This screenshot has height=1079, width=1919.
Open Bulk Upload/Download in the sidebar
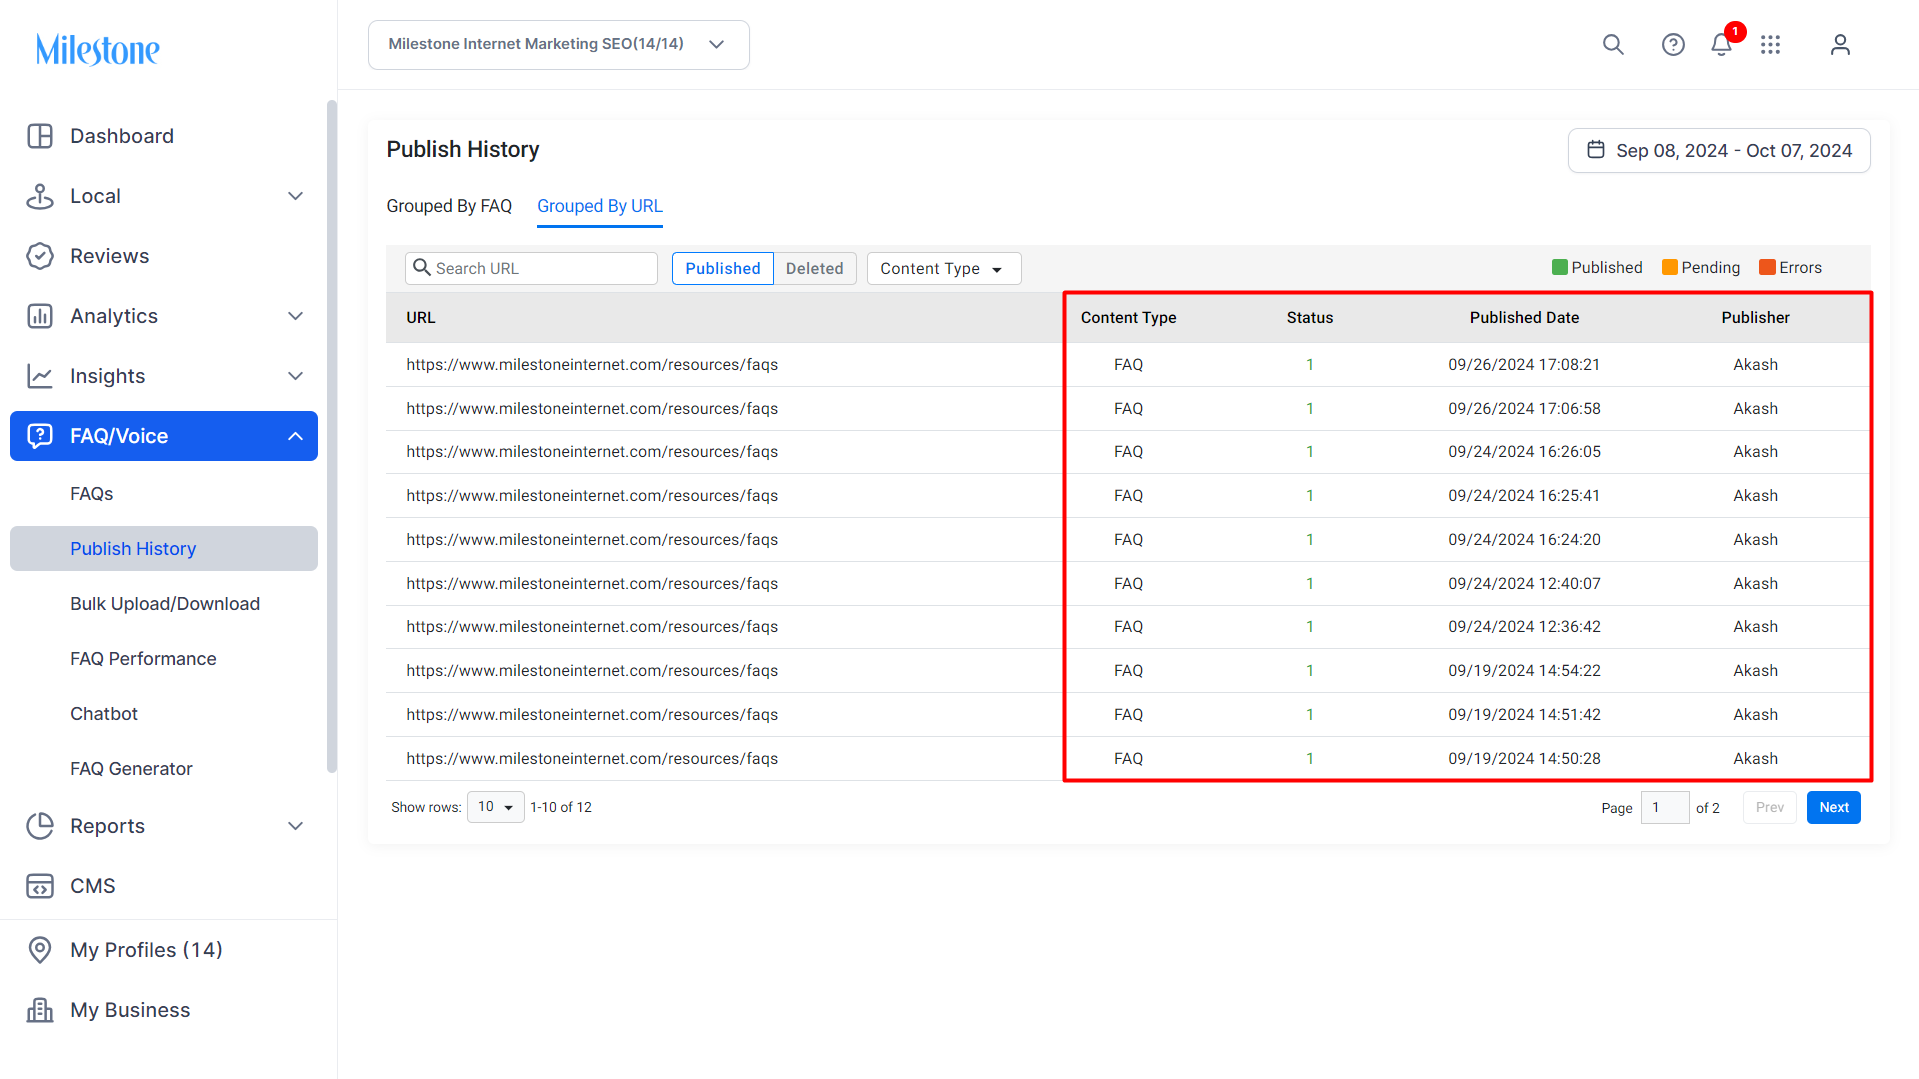pyautogui.click(x=164, y=604)
